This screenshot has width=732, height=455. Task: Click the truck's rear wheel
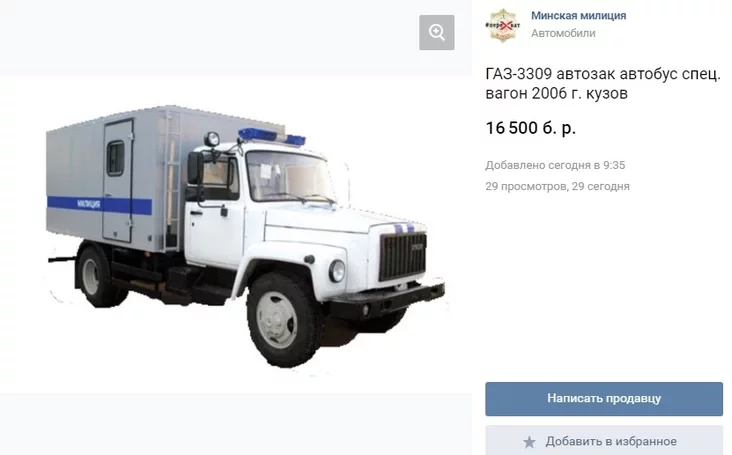click(x=96, y=276)
